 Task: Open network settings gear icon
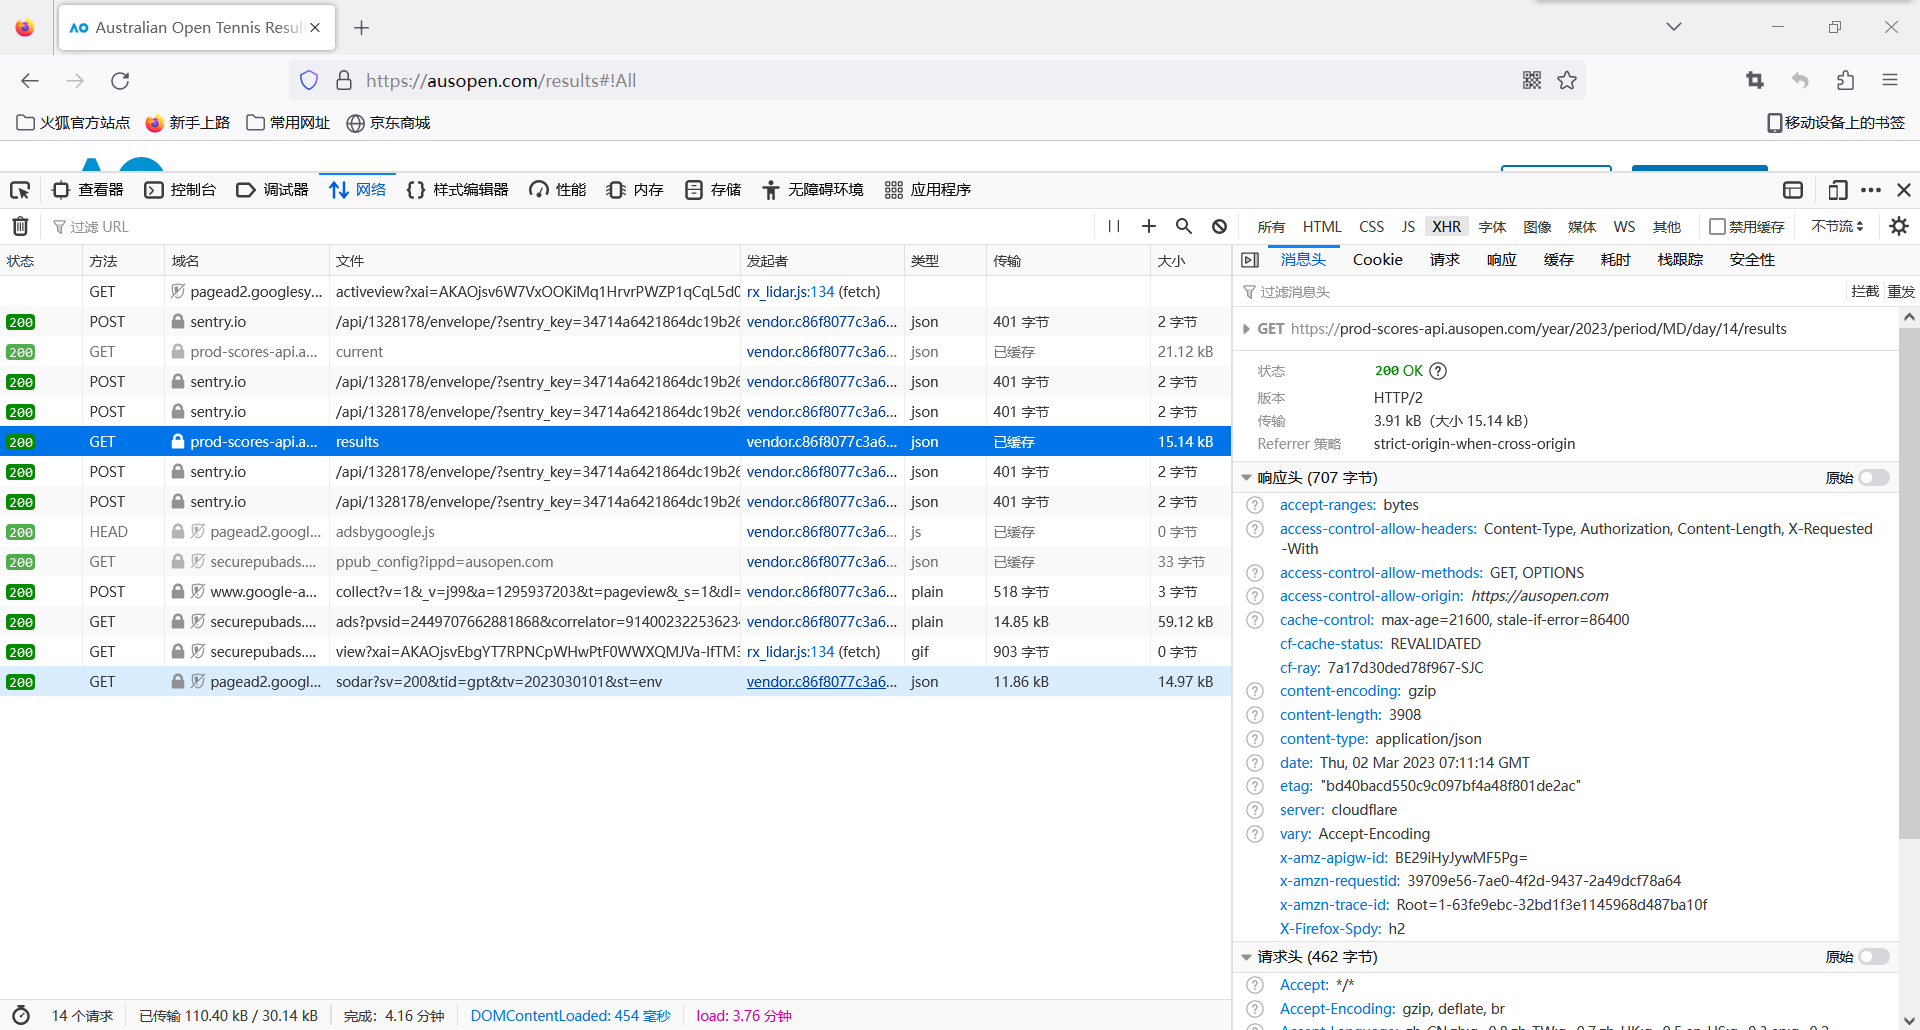point(1899,227)
